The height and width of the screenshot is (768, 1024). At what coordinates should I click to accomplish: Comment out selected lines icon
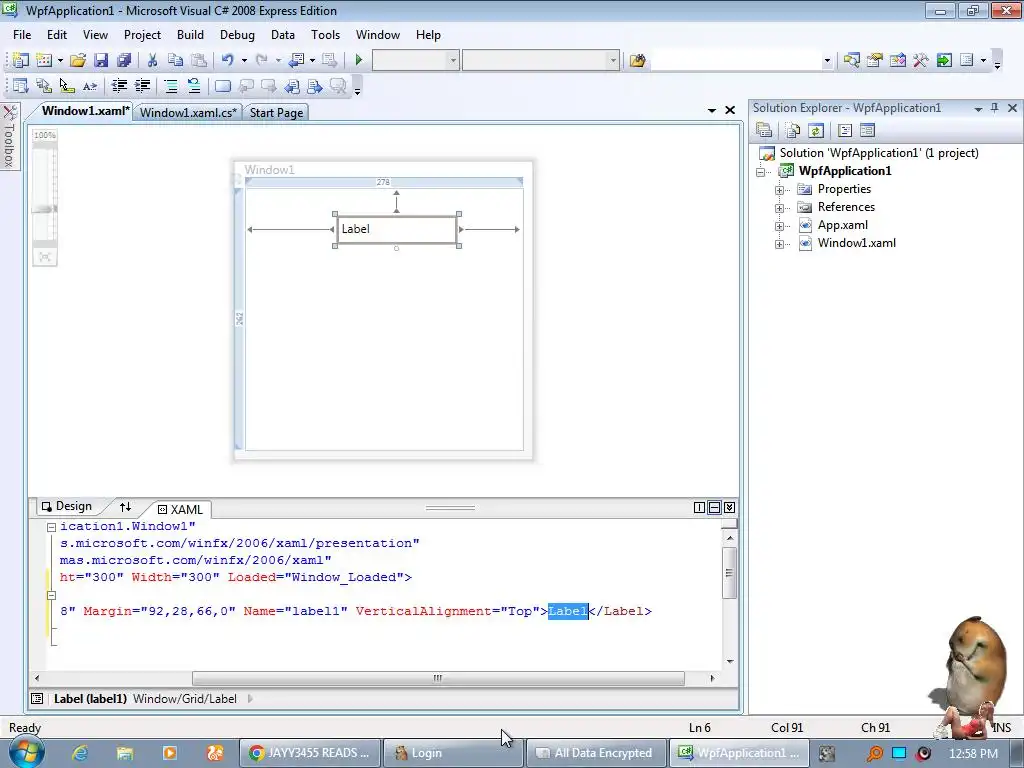click(x=170, y=86)
